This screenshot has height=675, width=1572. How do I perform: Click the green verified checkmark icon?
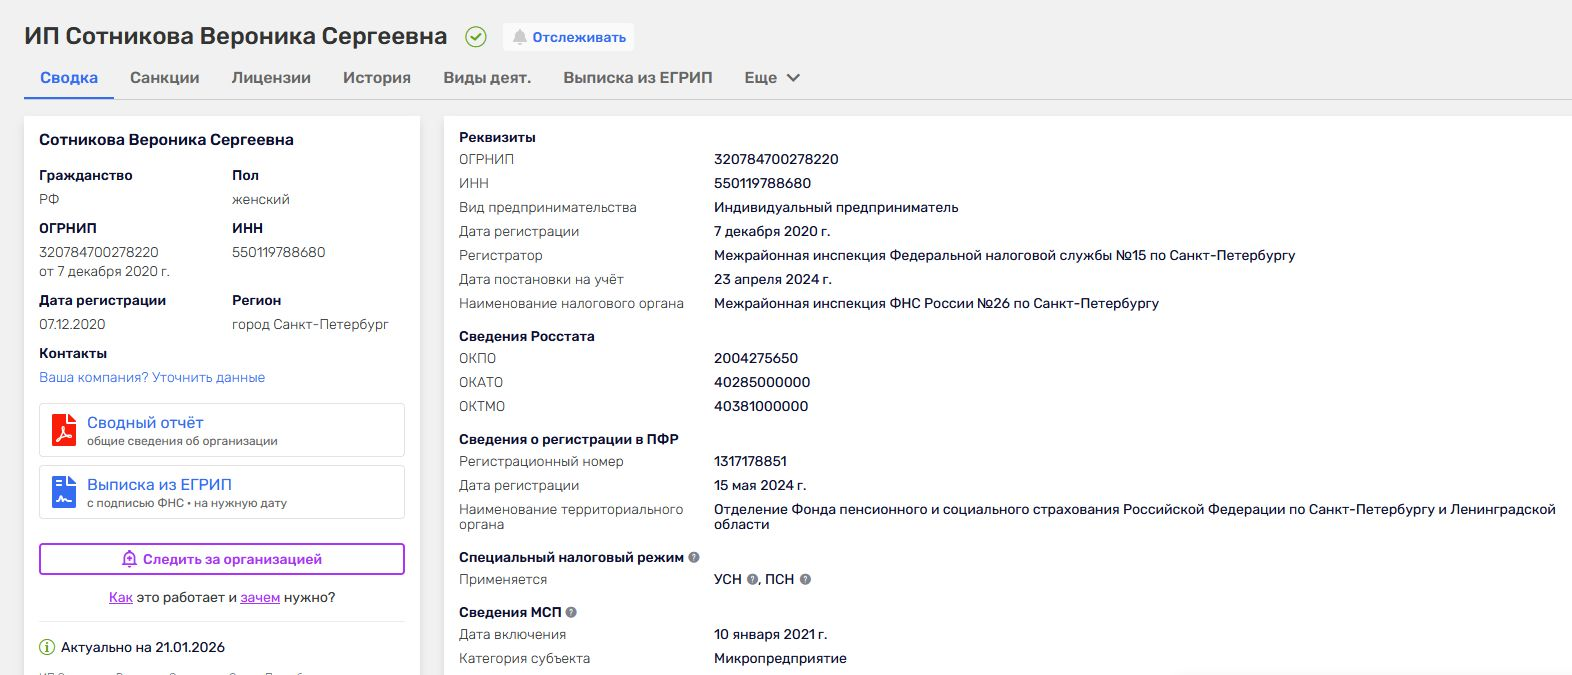(476, 37)
